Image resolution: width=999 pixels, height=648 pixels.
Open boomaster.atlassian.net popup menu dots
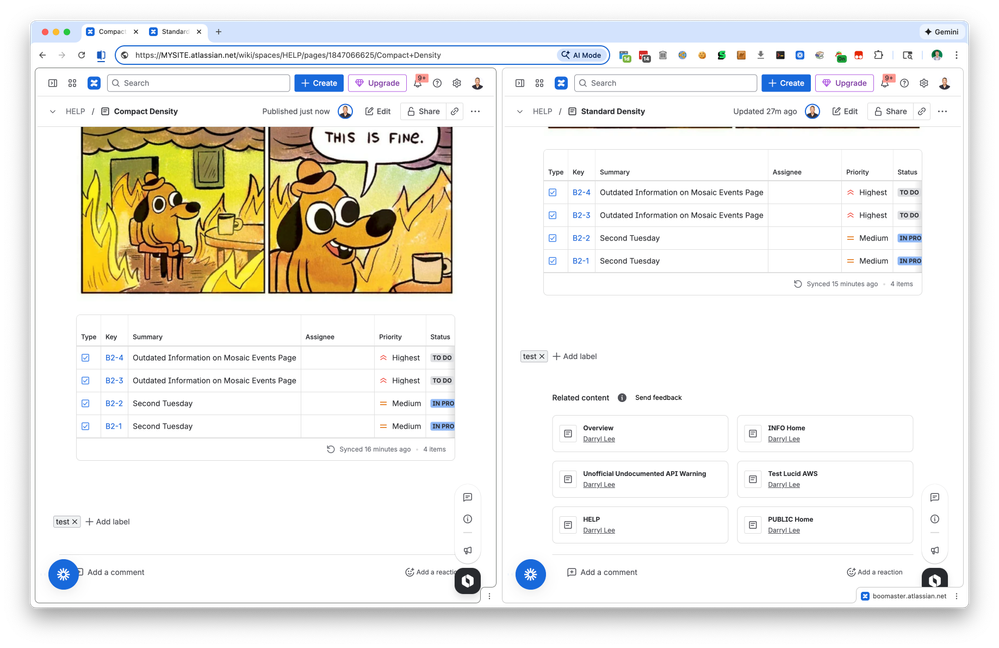956,596
